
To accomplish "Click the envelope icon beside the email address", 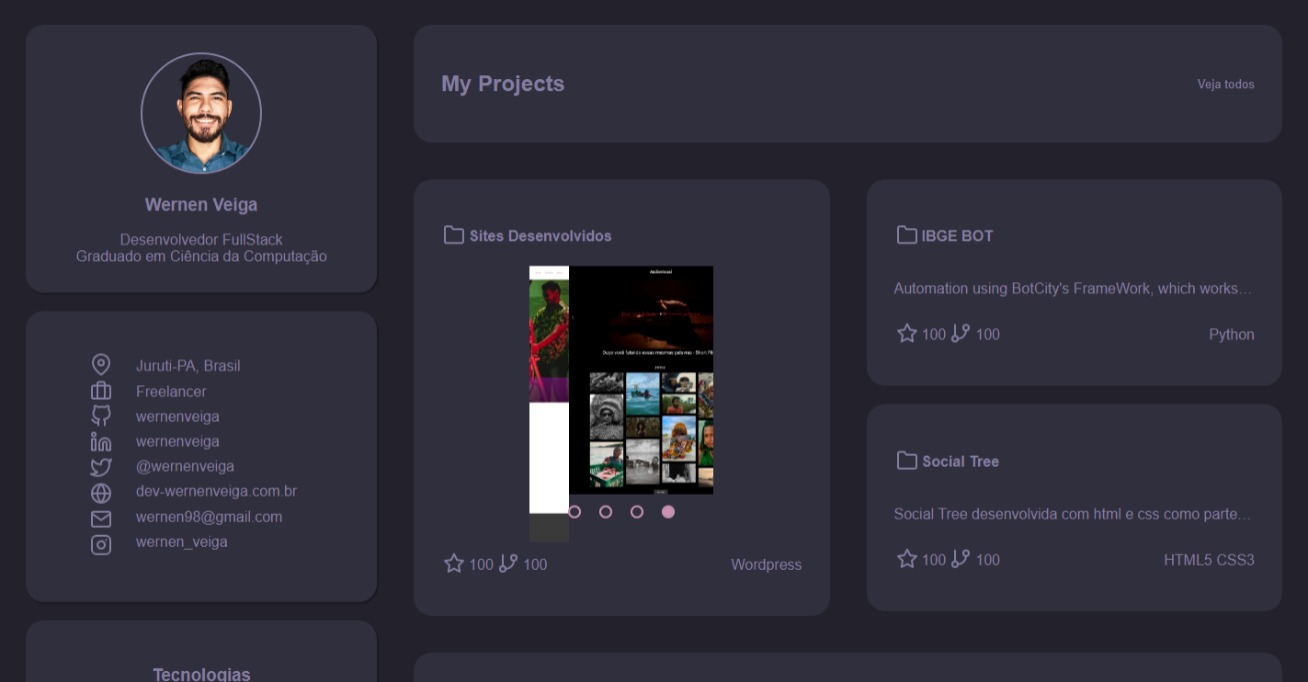I will (101, 519).
